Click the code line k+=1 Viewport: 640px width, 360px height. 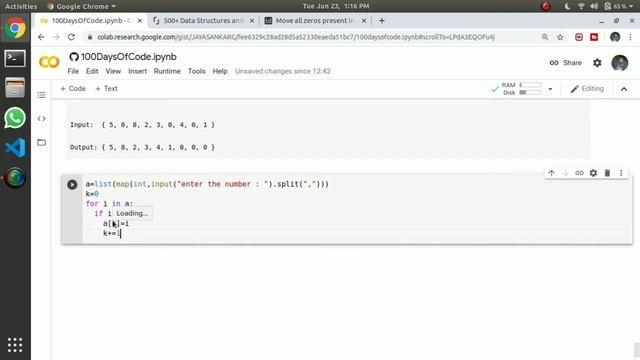112,233
